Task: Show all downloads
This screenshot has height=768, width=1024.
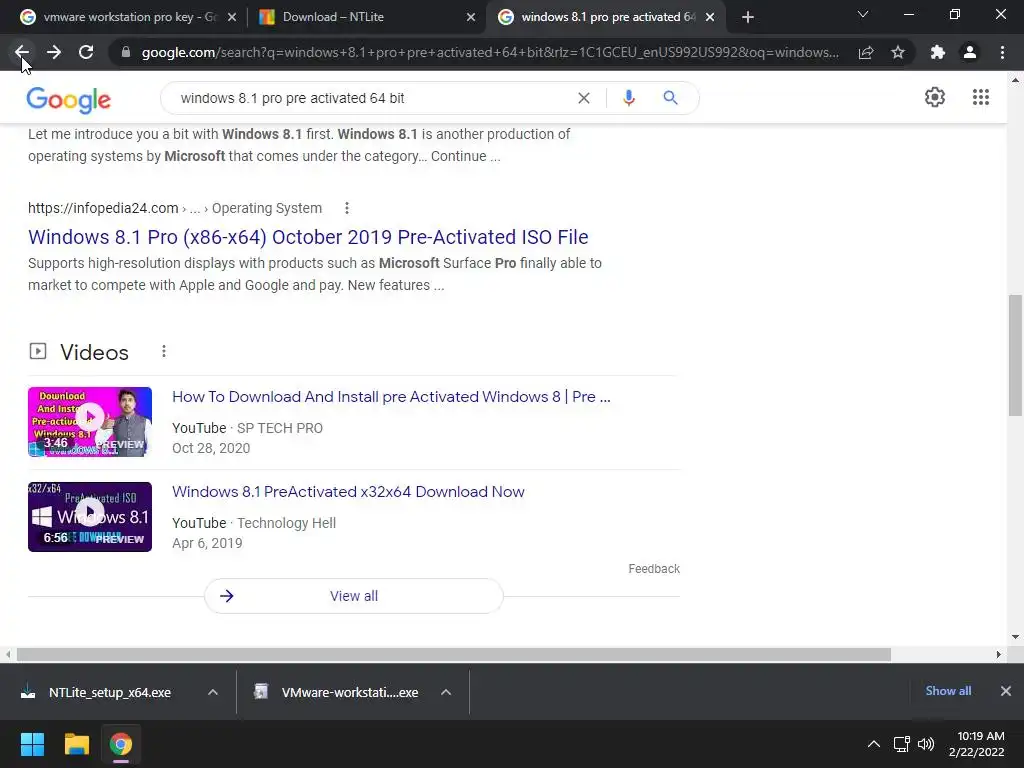Action: (x=948, y=691)
